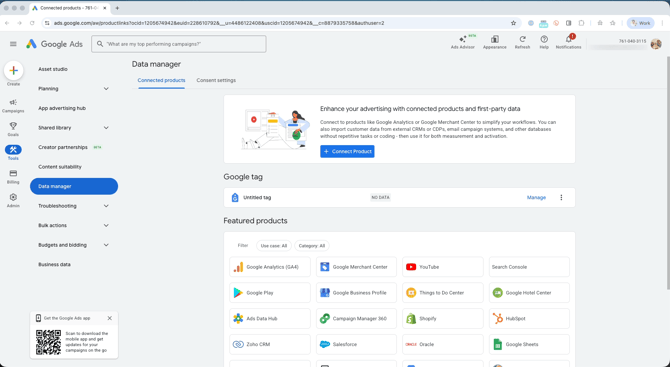Viewport: 670px width, 367px height.
Task: Select Salesforce product card
Action: [356, 344]
